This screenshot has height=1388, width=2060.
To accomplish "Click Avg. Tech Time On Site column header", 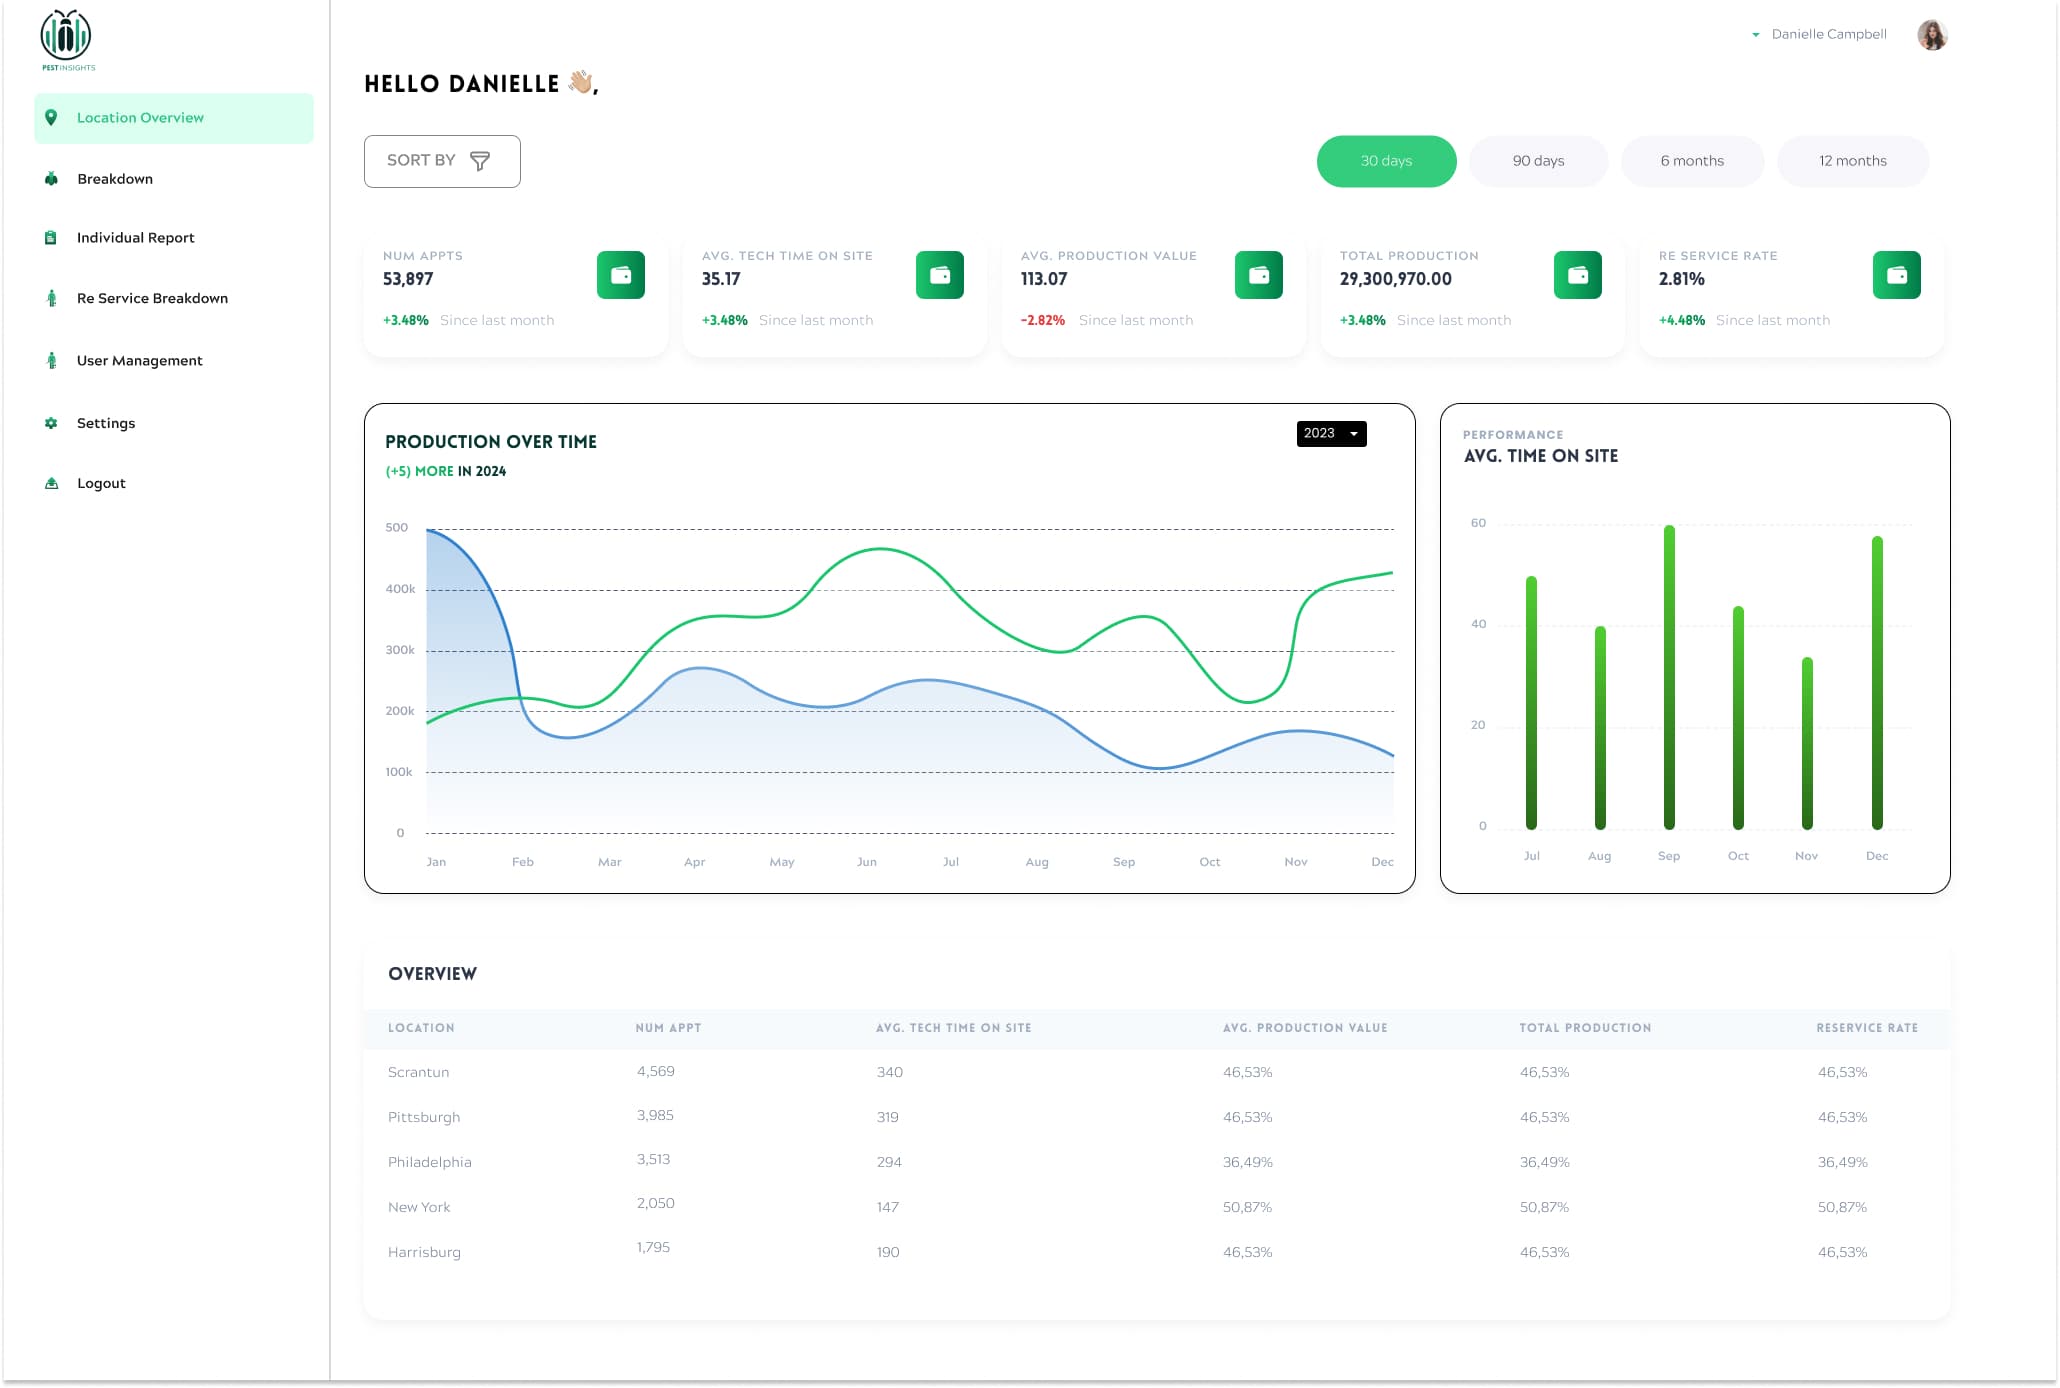I will coord(953,1028).
